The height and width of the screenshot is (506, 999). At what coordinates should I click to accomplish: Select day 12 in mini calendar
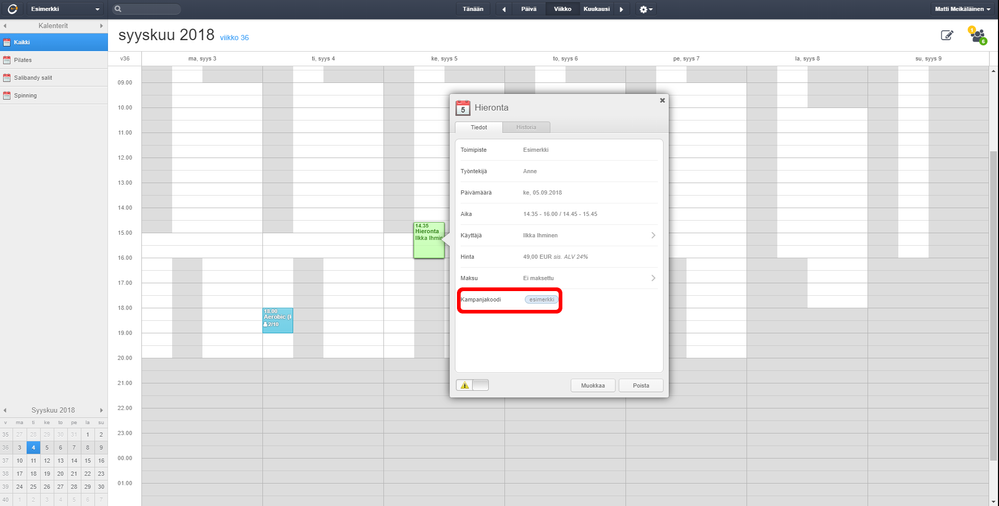(x=47, y=461)
